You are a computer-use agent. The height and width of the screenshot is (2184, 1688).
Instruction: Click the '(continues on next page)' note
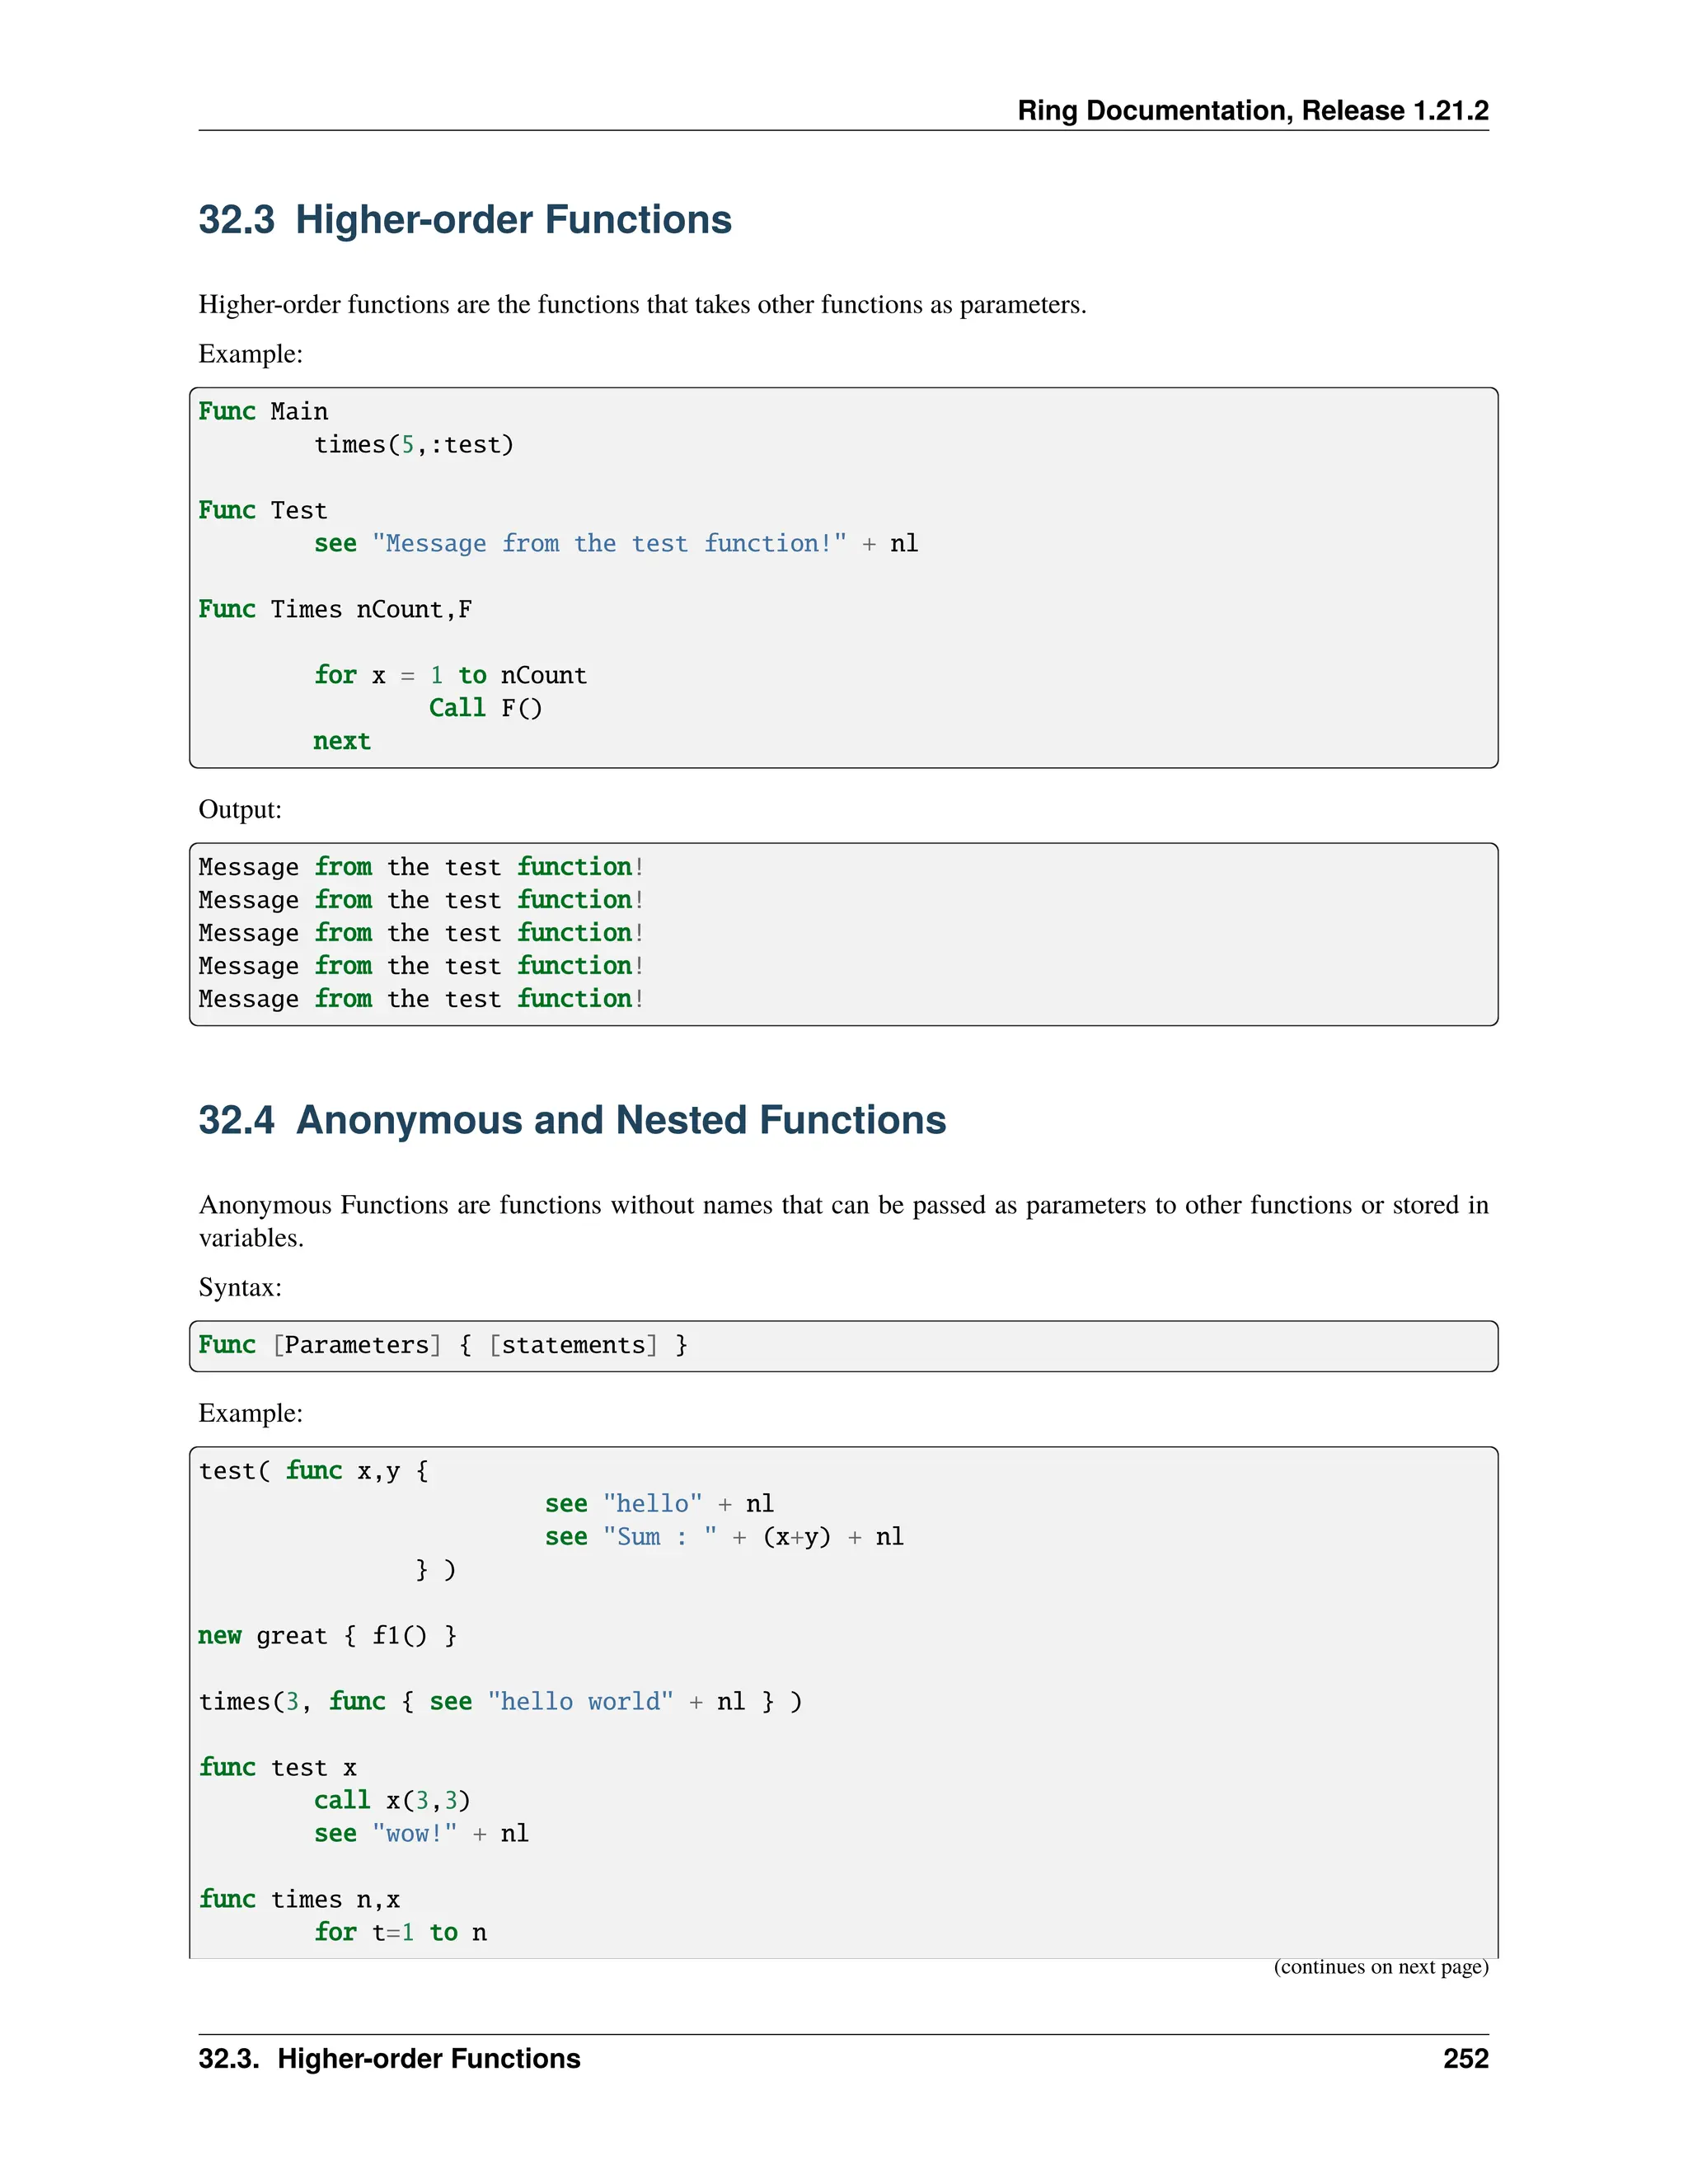(x=1380, y=1967)
